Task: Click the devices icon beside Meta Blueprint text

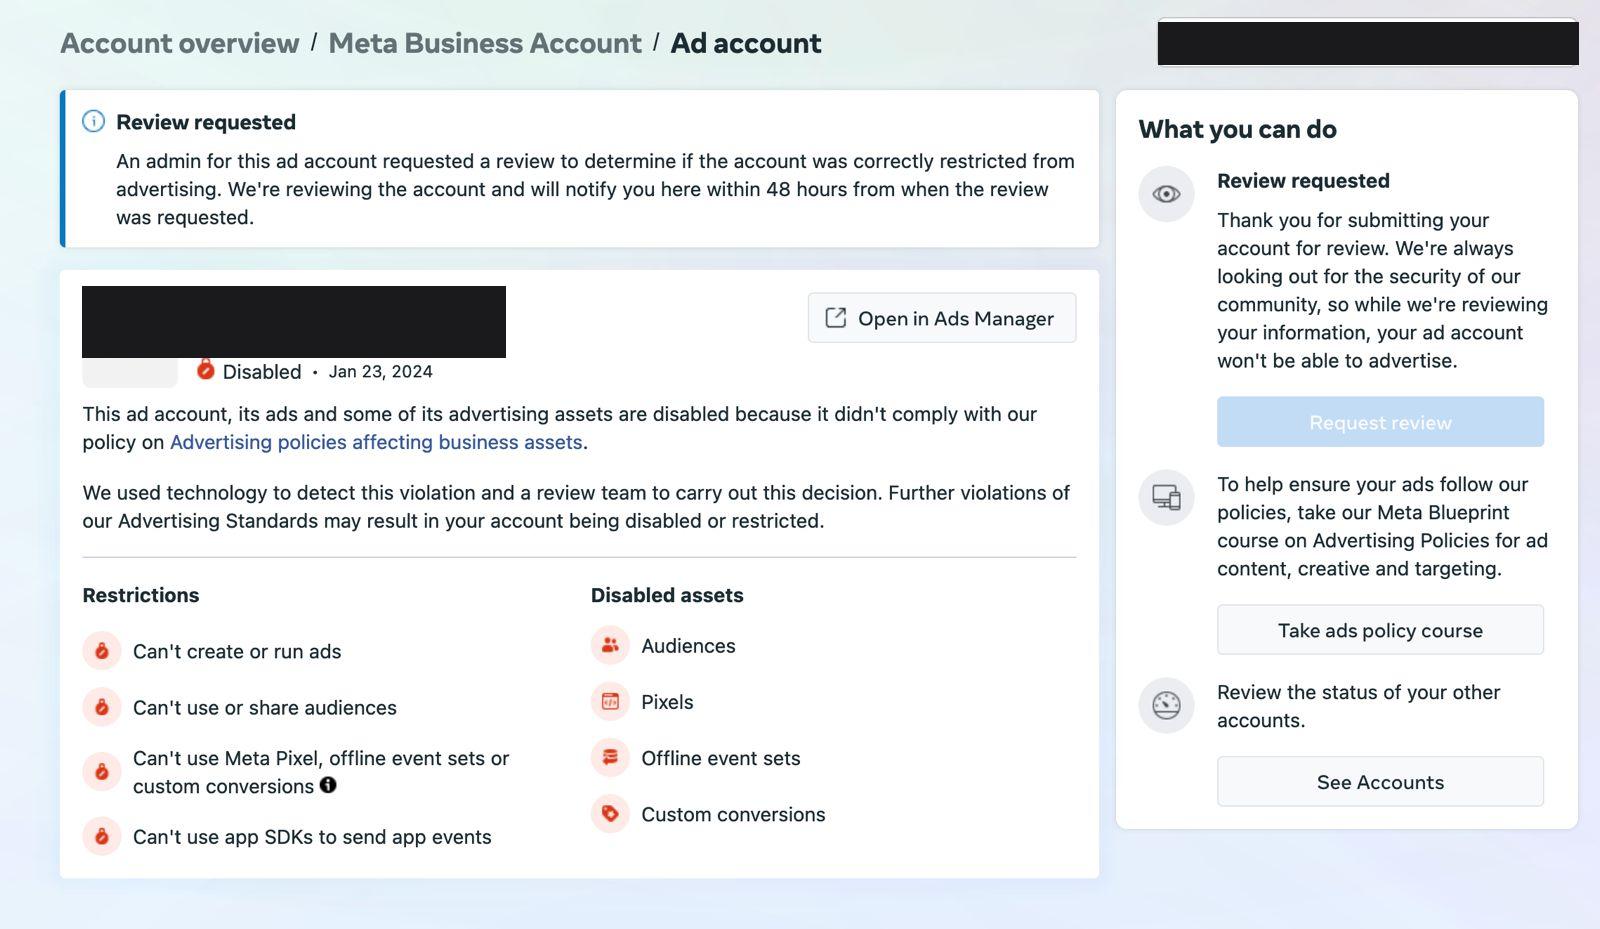Action: click(x=1166, y=497)
